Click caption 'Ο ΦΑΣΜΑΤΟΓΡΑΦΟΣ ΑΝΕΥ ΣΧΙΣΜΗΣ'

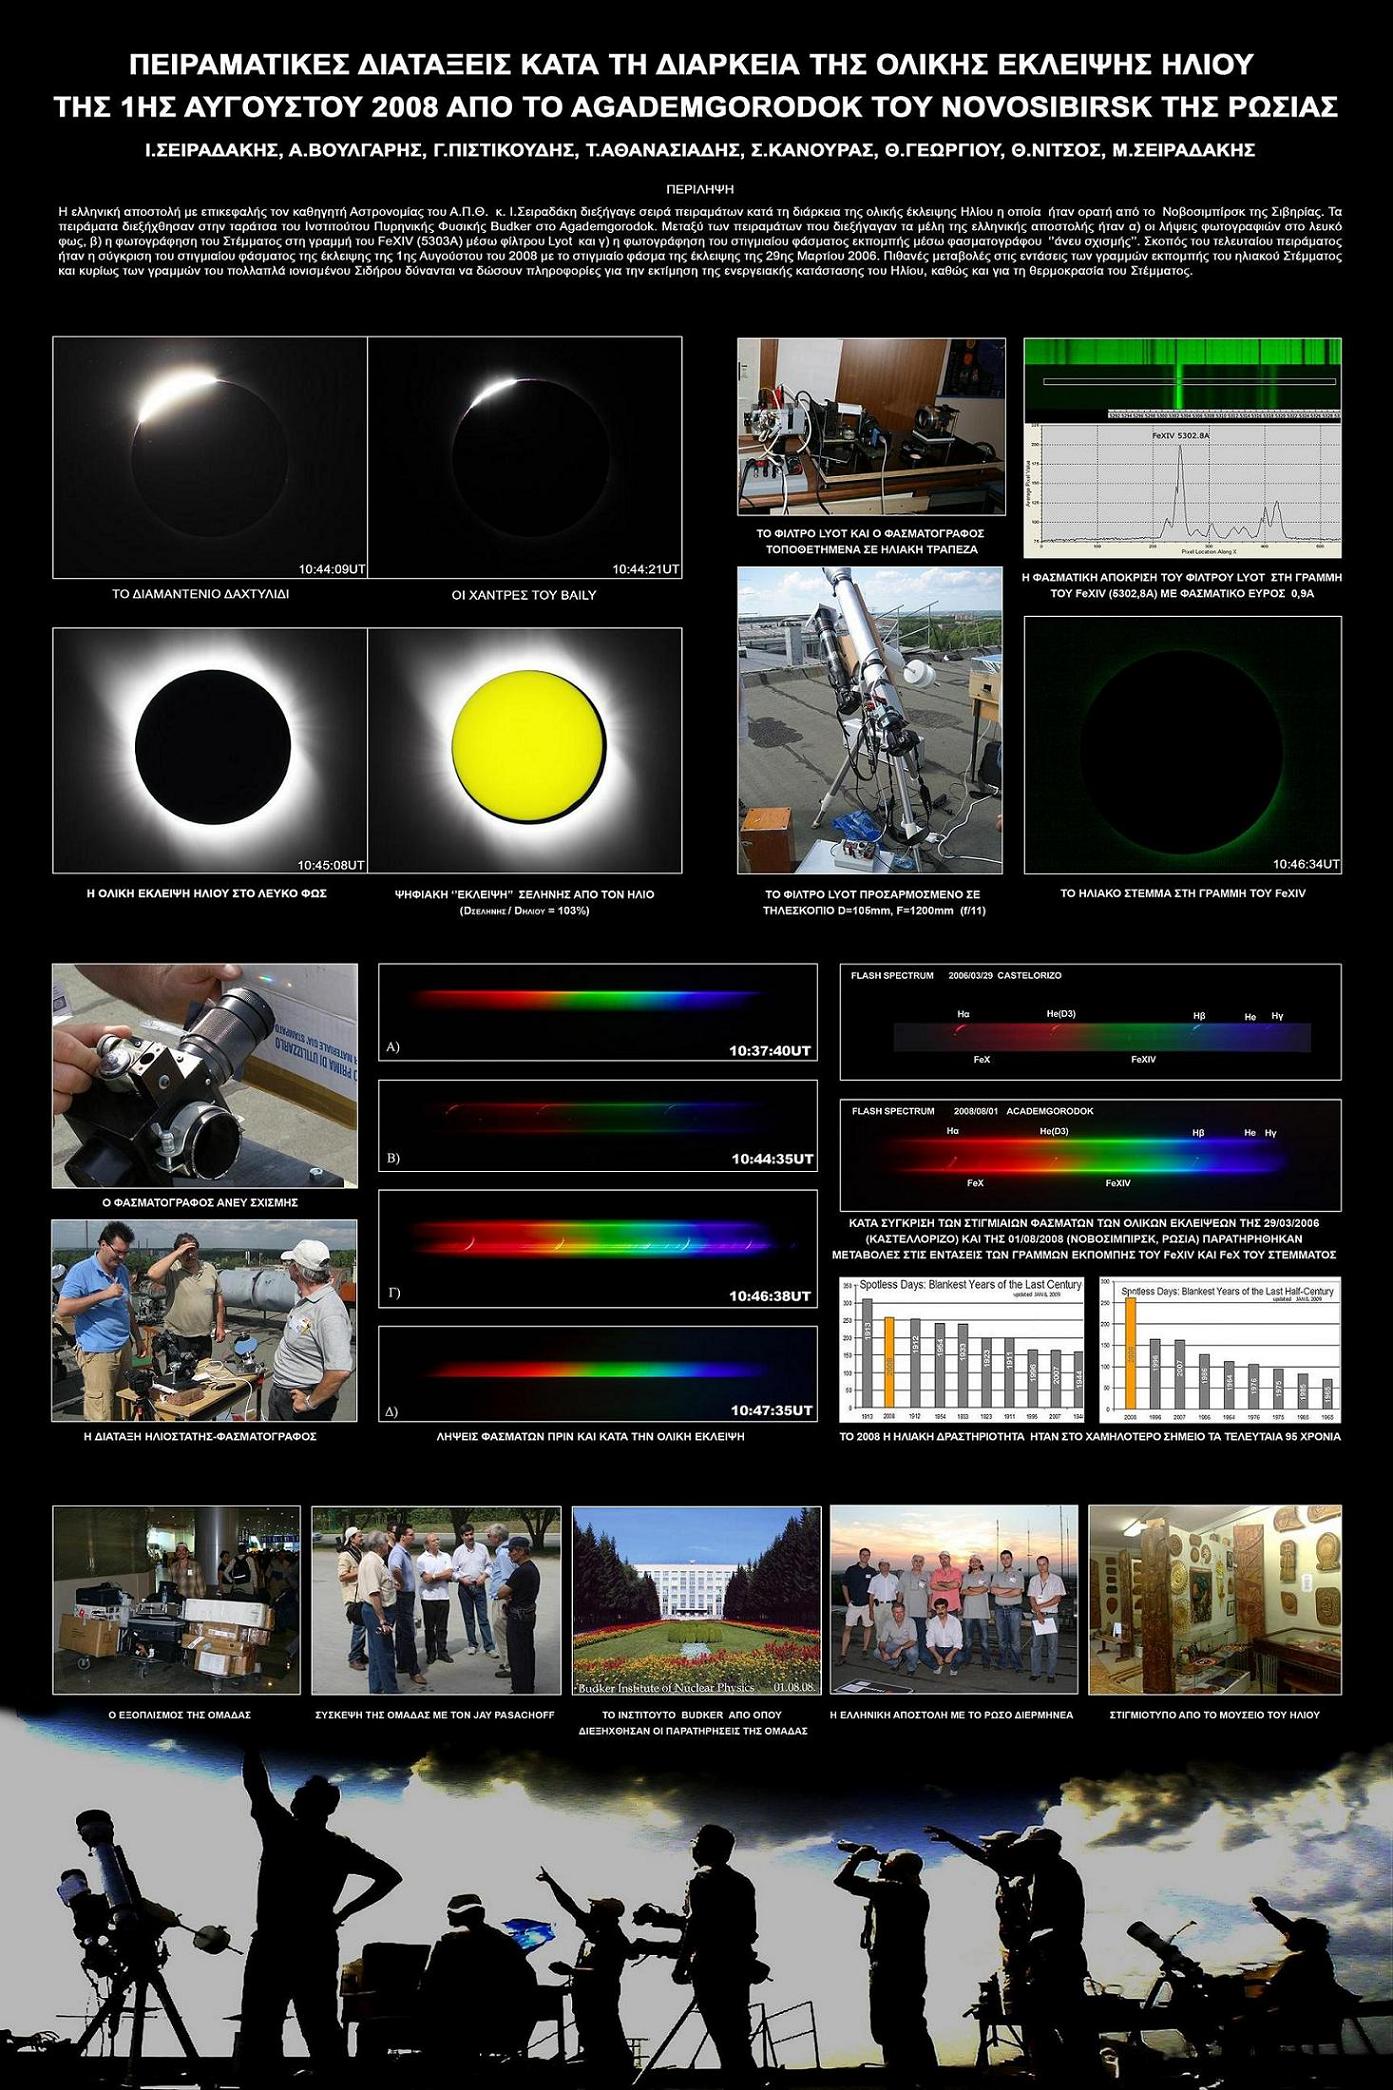(200, 1203)
